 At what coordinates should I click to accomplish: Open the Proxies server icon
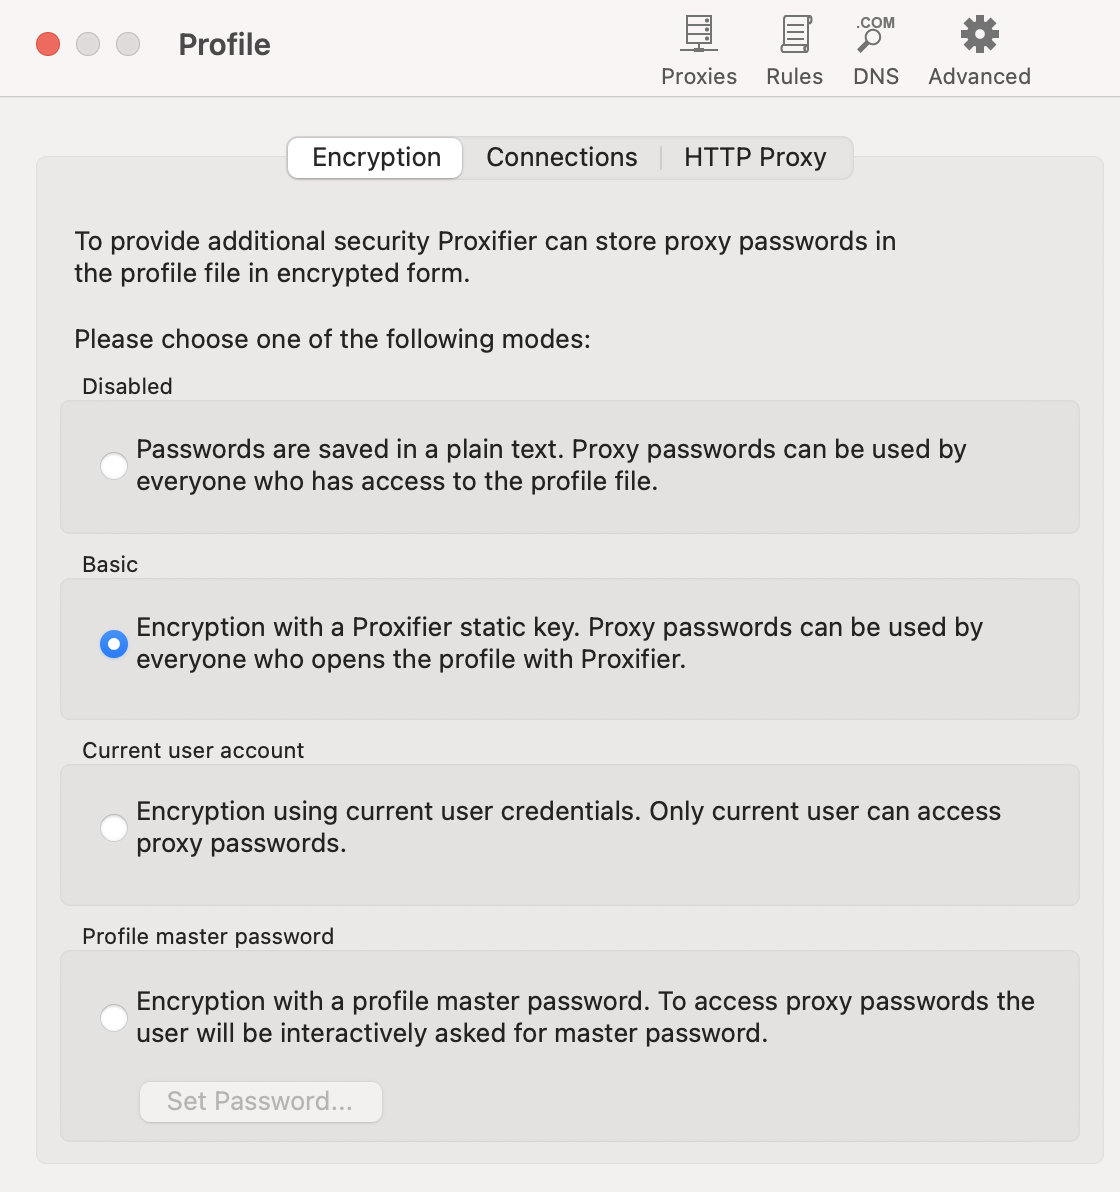pyautogui.click(x=698, y=34)
